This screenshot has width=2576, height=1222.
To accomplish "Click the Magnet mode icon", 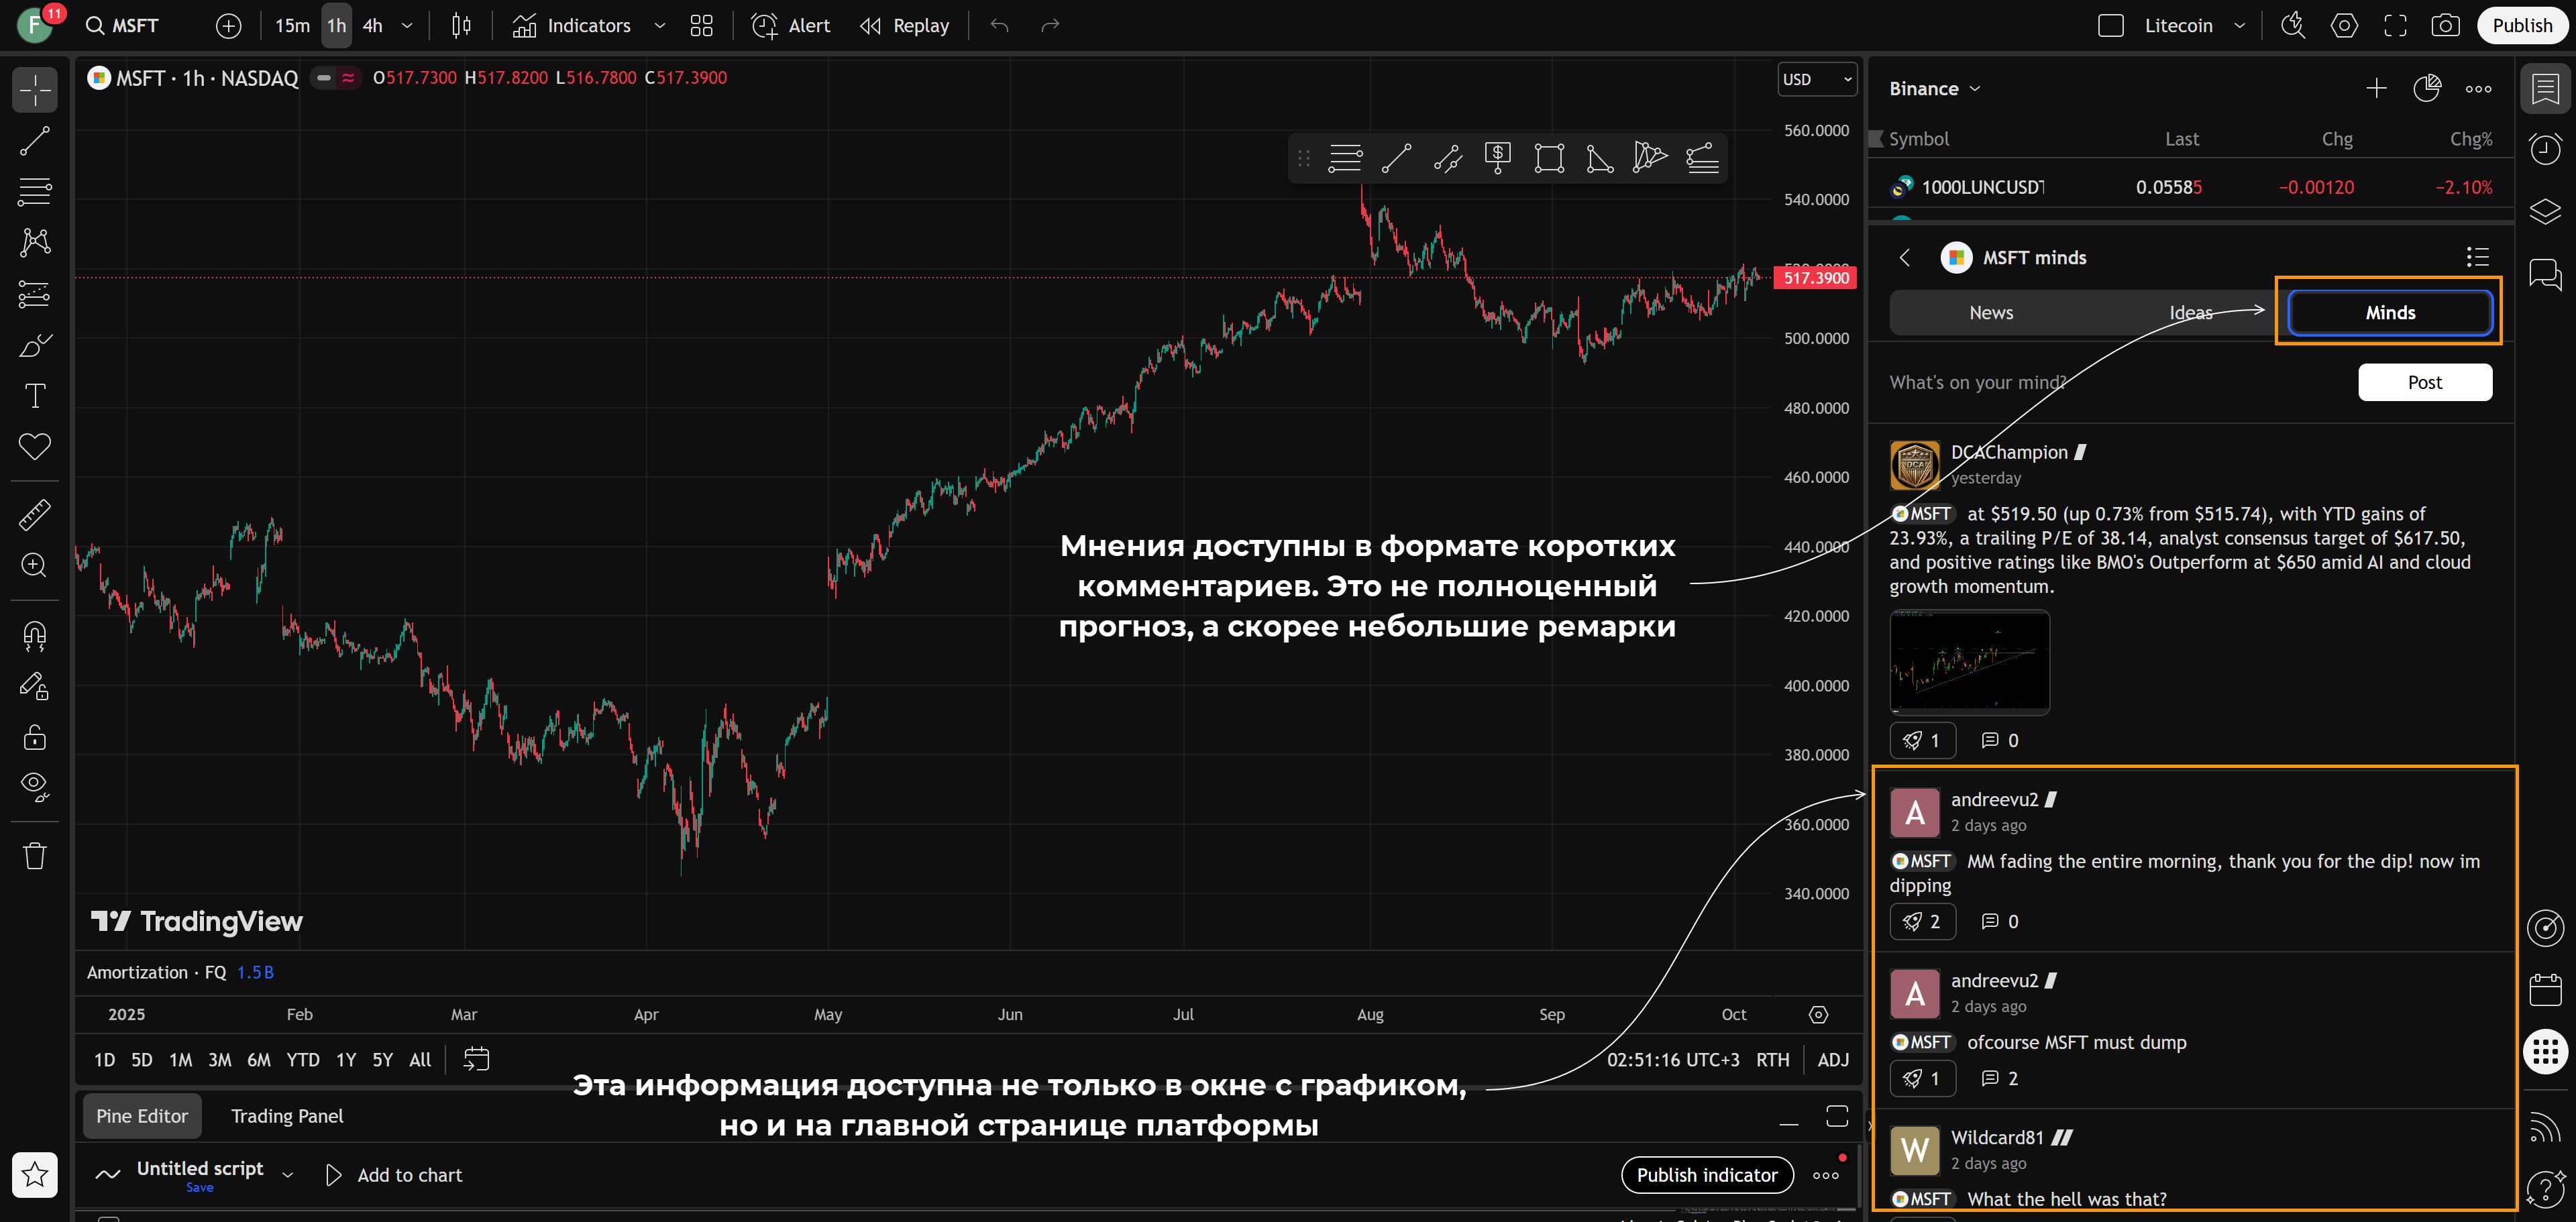I will click(x=34, y=635).
